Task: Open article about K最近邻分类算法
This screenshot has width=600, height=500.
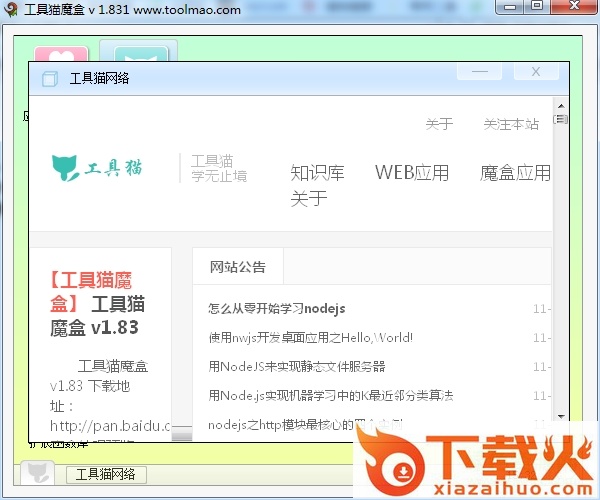Action: coord(331,395)
